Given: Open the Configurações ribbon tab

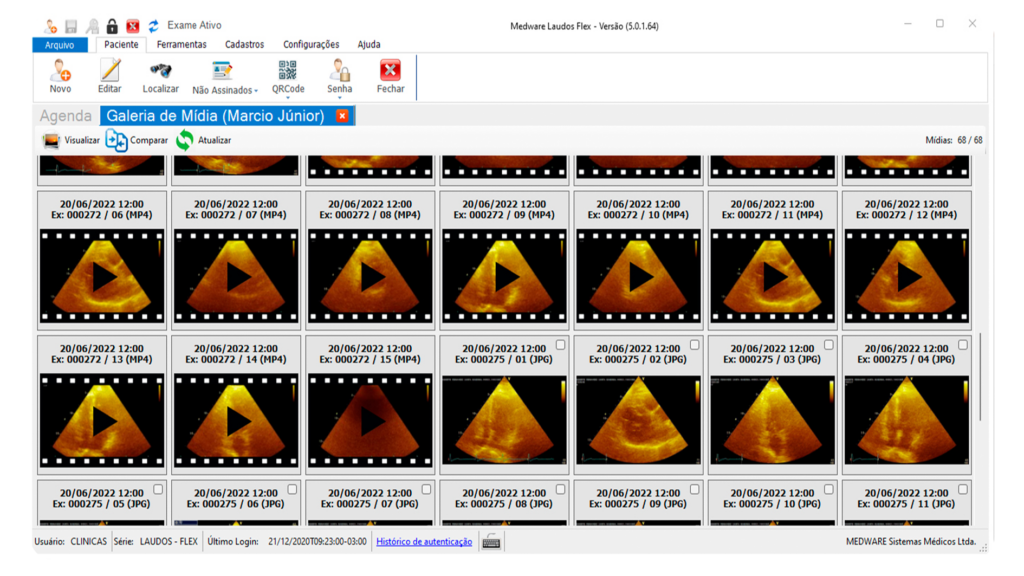Looking at the screenshot, I should tap(311, 44).
